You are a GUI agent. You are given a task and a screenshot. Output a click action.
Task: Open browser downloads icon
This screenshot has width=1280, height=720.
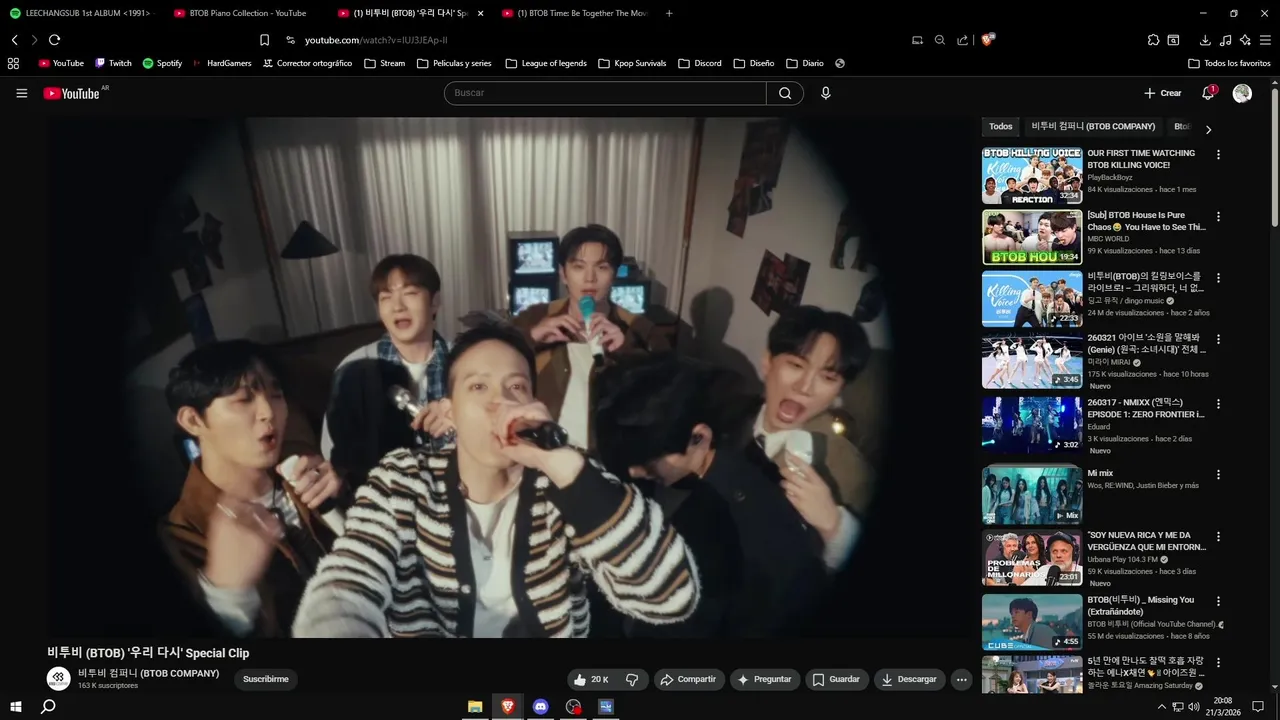click(x=1205, y=40)
